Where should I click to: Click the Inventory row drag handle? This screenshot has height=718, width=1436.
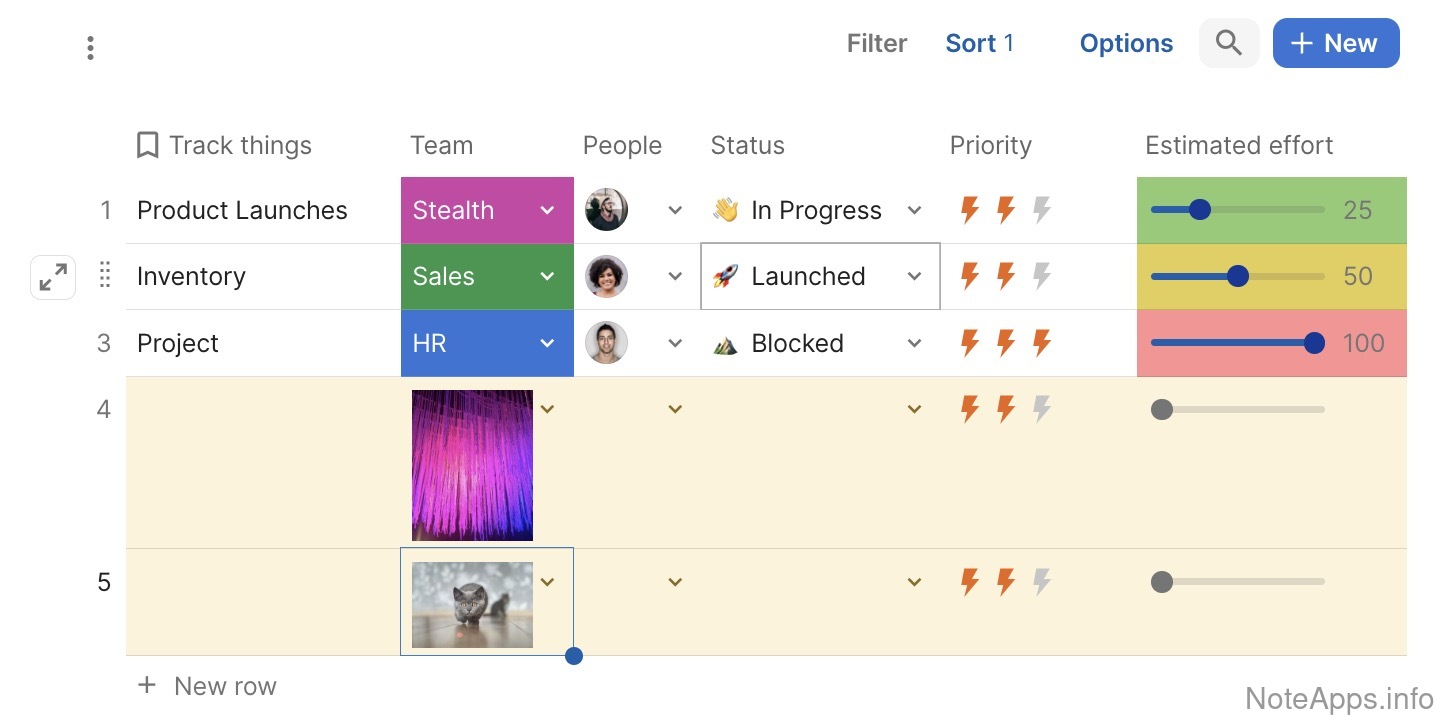[x=105, y=276]
